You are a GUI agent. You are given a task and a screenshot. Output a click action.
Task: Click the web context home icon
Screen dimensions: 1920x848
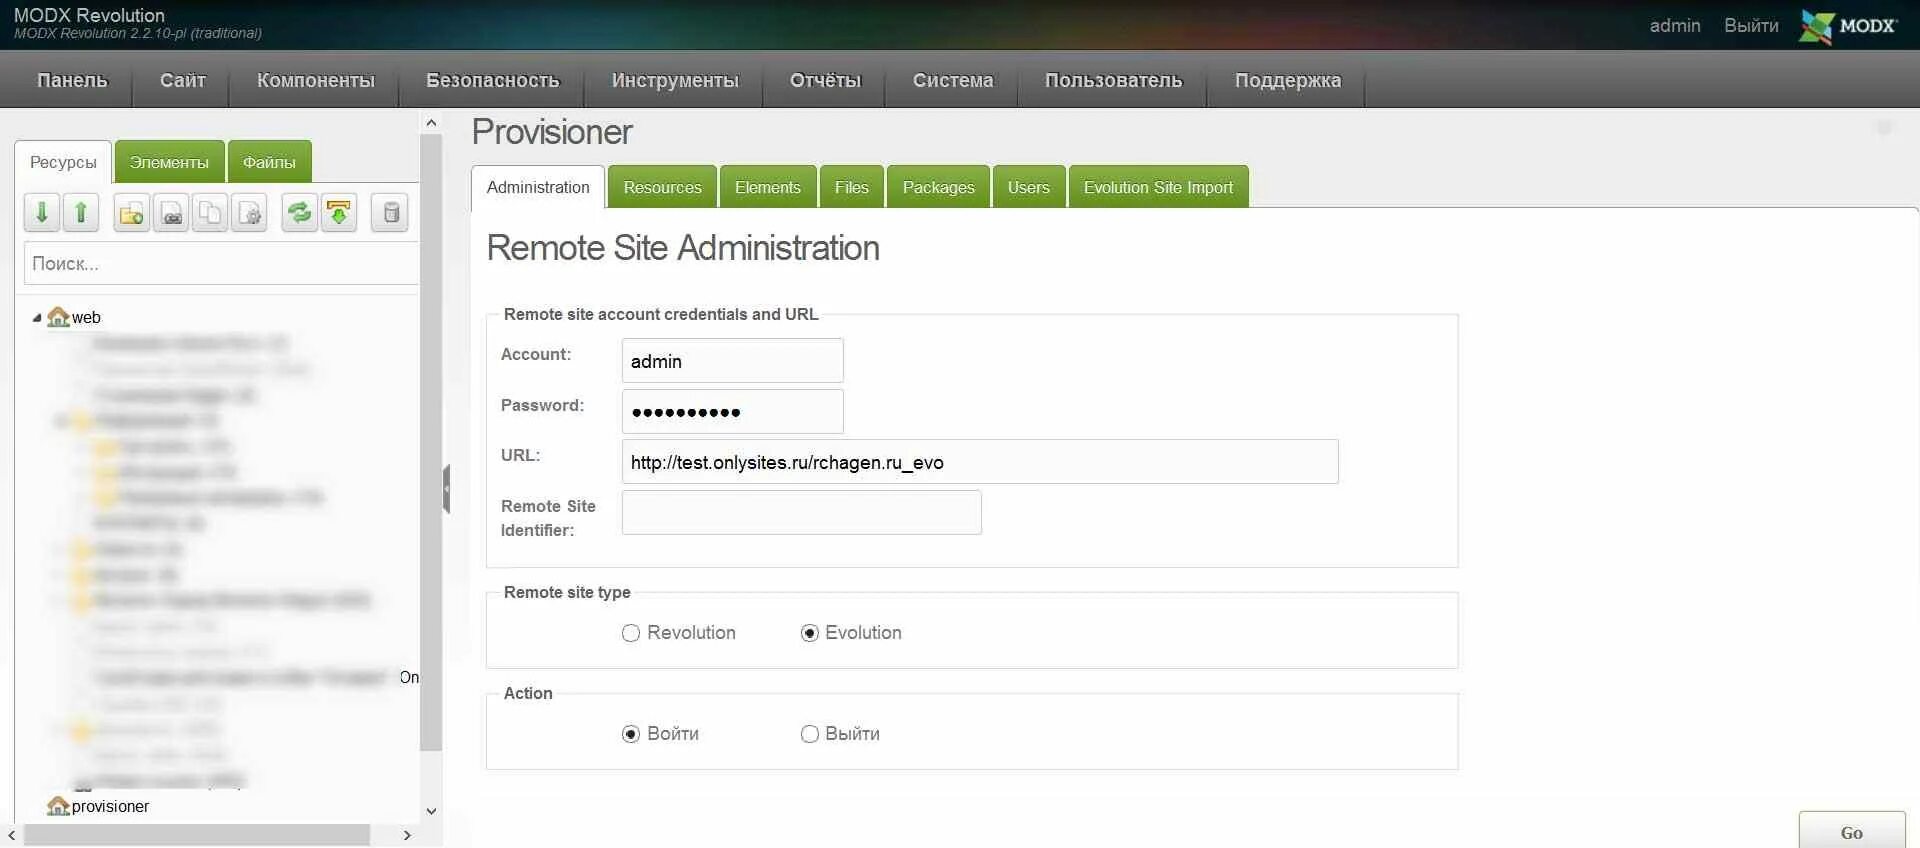click(x=58, y=317)
